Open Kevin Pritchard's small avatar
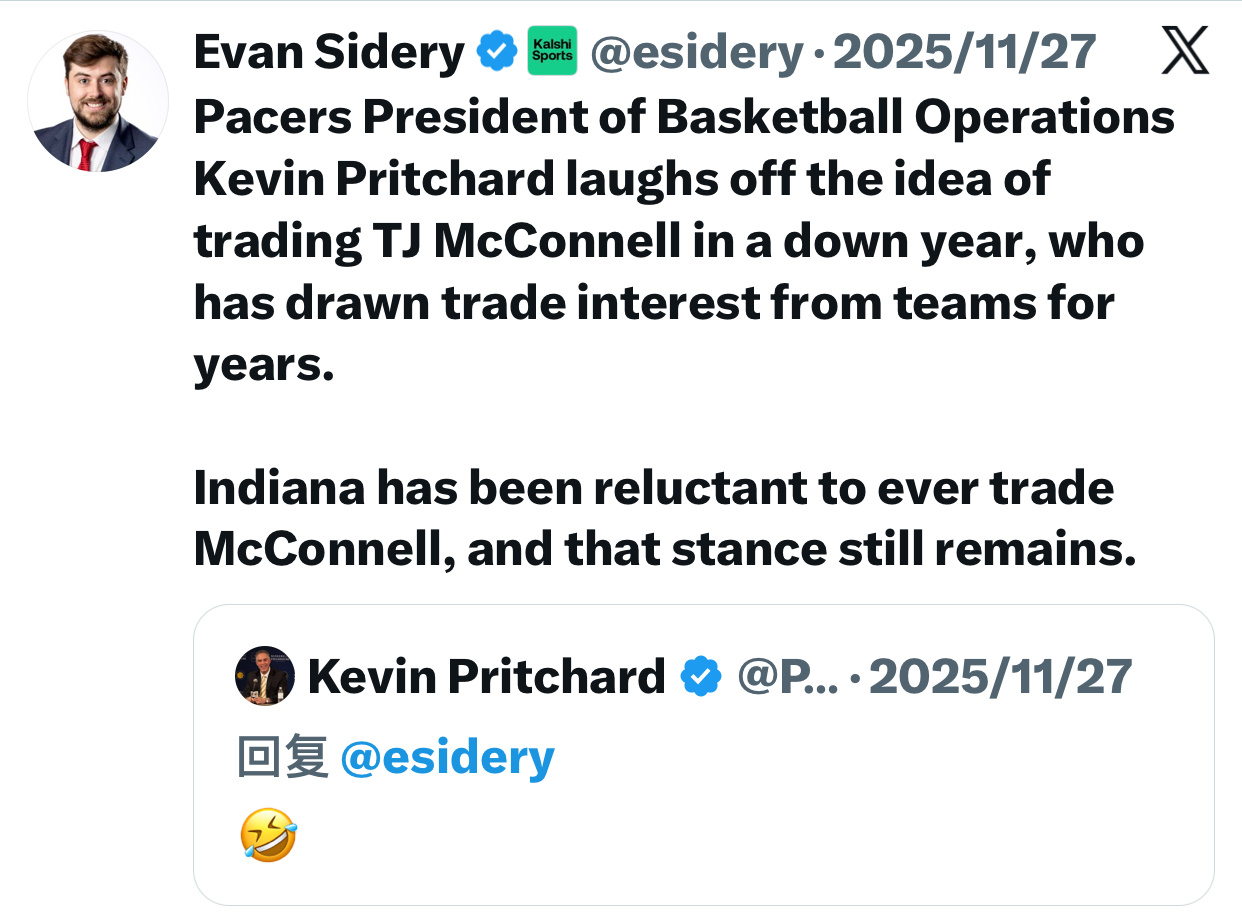The image size is (1242, 918). [x=265, y=677]
